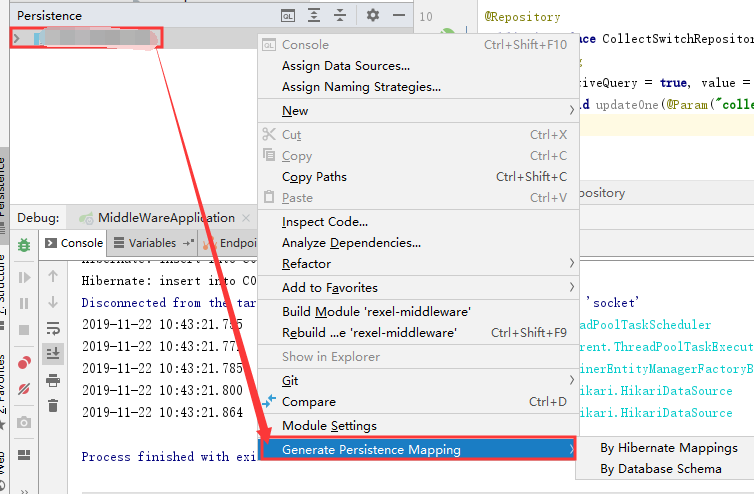Click the restore layout icon
The height and width of the screenshot is (494, 754).
click(24, 455)
